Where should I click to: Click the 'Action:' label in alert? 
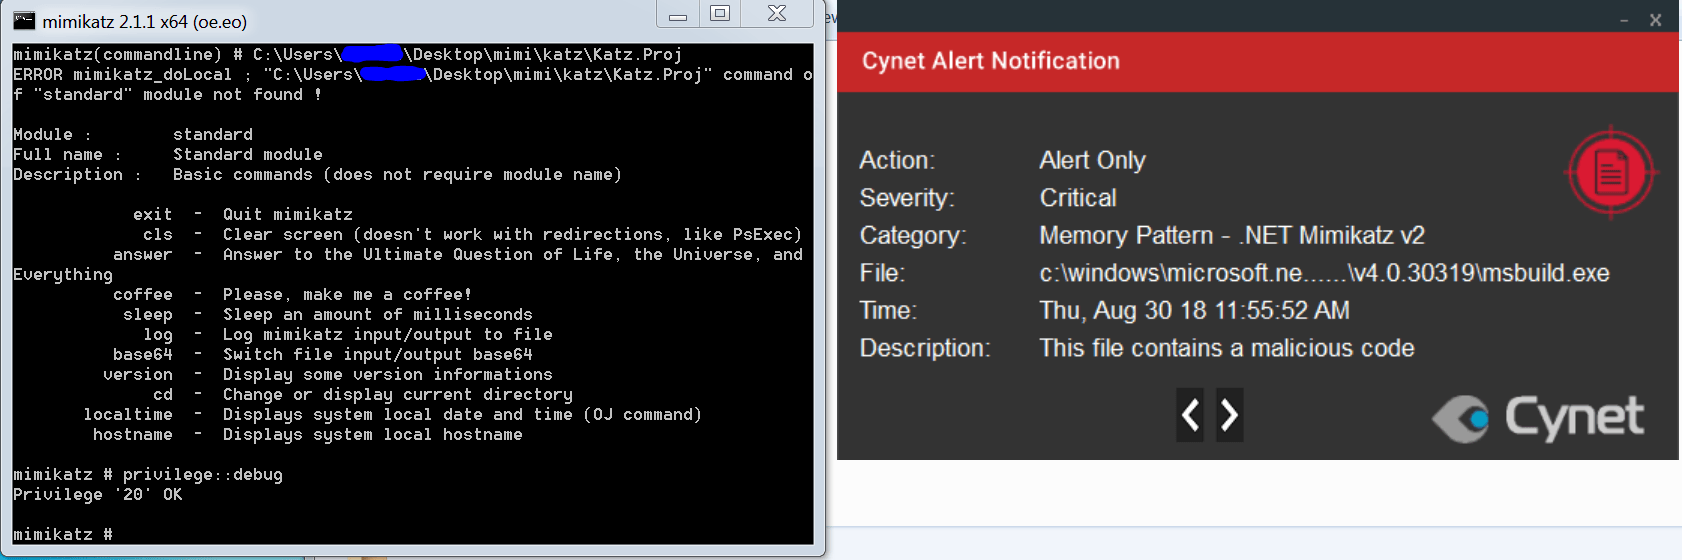pos(897,160)
